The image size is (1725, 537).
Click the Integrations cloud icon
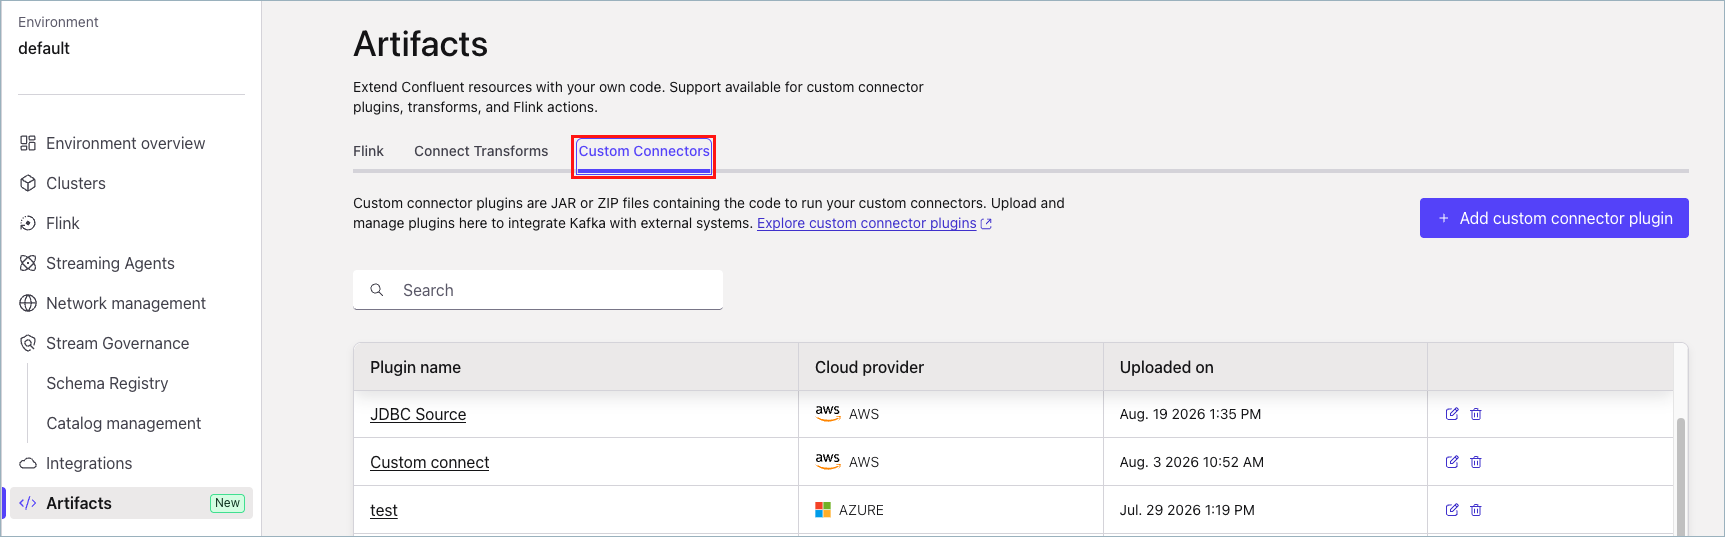tap(28, 463)
